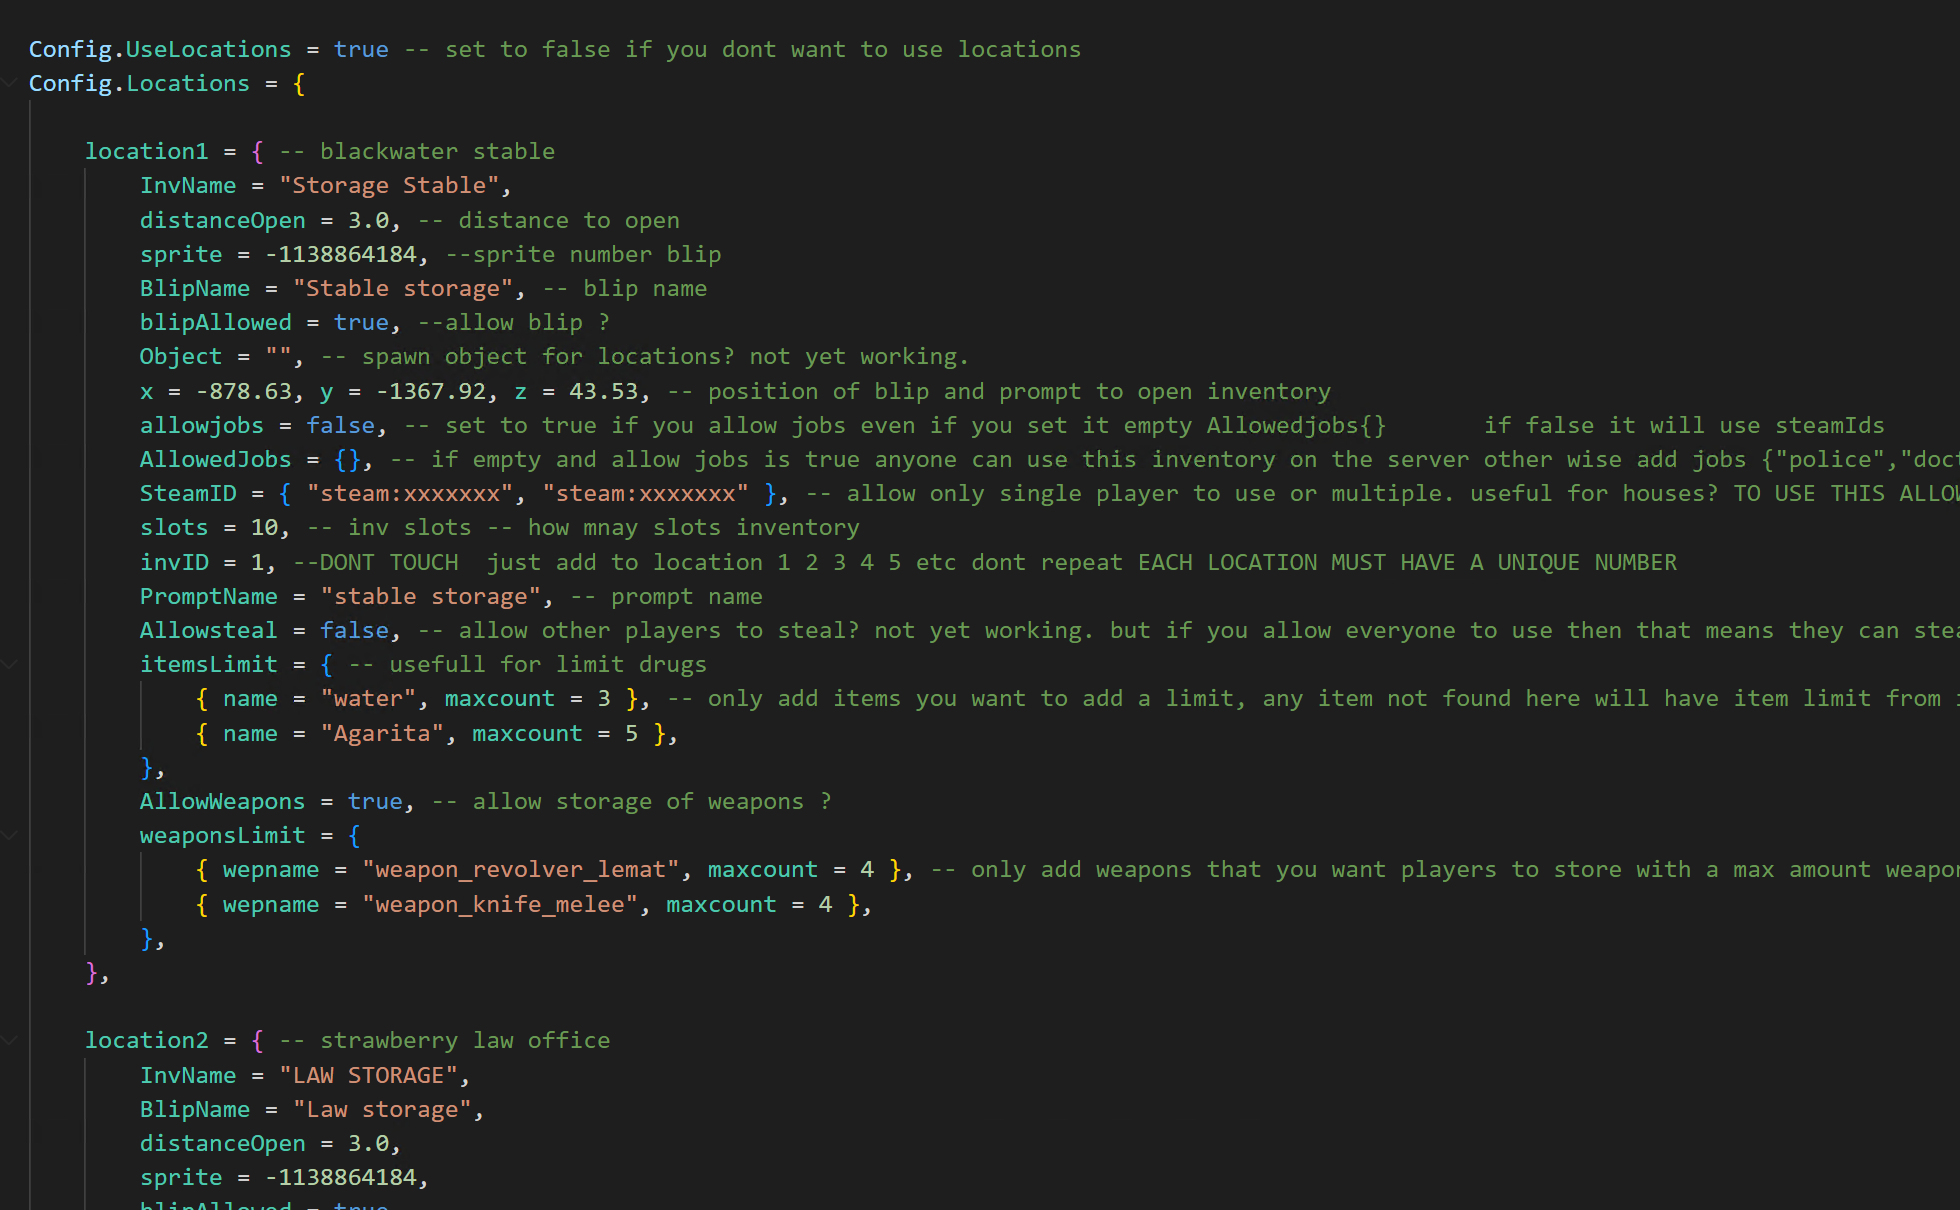Place cursor on distanceOpen value 3.0 in location1
The width and height of the screenshot is (1960, 1210).
(x=367, y=220)
